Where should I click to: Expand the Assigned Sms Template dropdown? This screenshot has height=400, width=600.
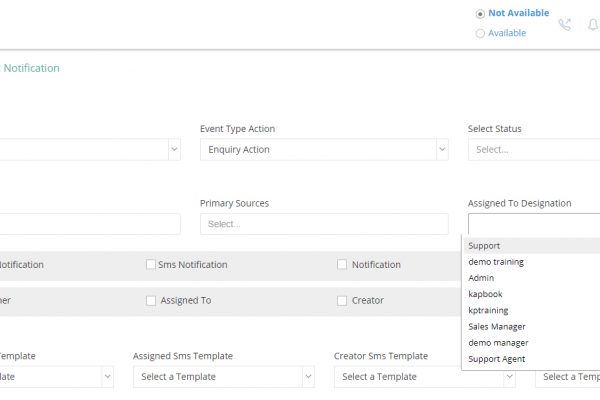pyautogui.click(x=224, y=377)
